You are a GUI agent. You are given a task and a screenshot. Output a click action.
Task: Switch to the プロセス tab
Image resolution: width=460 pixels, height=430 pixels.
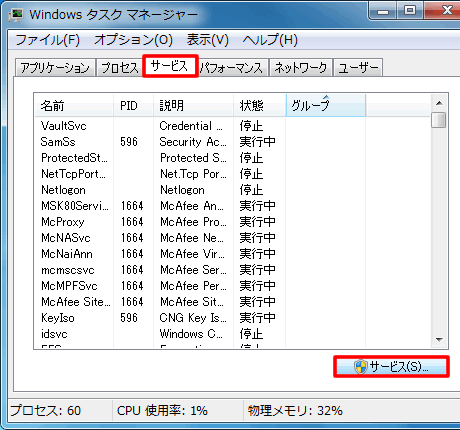pyautogui.click(x=120, y=68)
